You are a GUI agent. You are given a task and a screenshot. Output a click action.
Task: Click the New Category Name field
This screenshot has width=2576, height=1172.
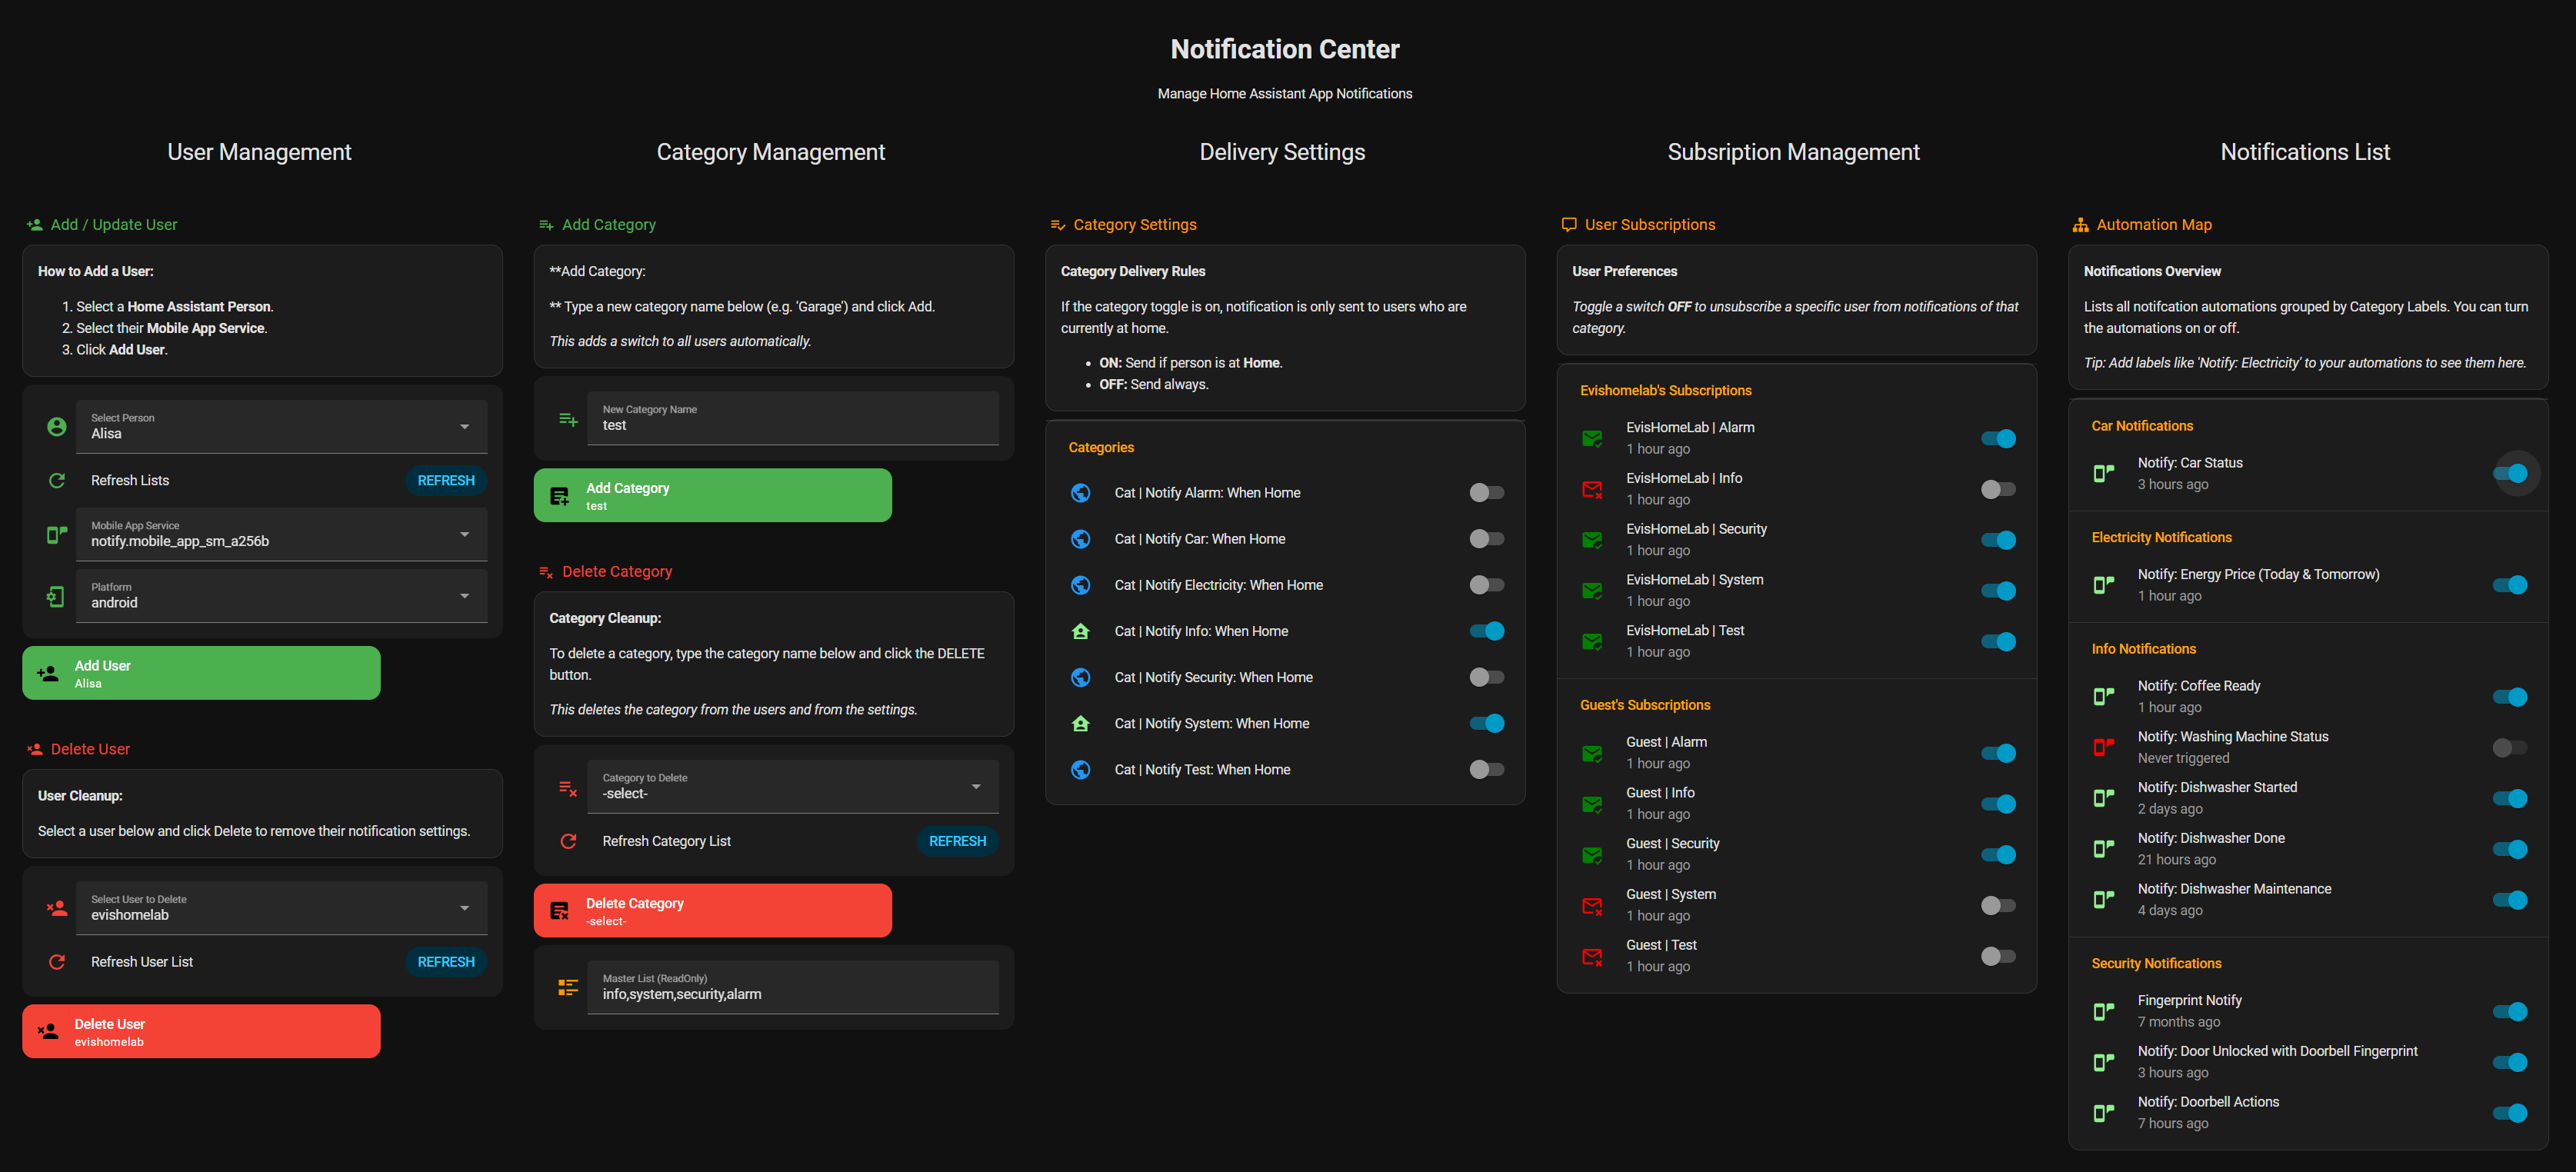click(792, 419)
